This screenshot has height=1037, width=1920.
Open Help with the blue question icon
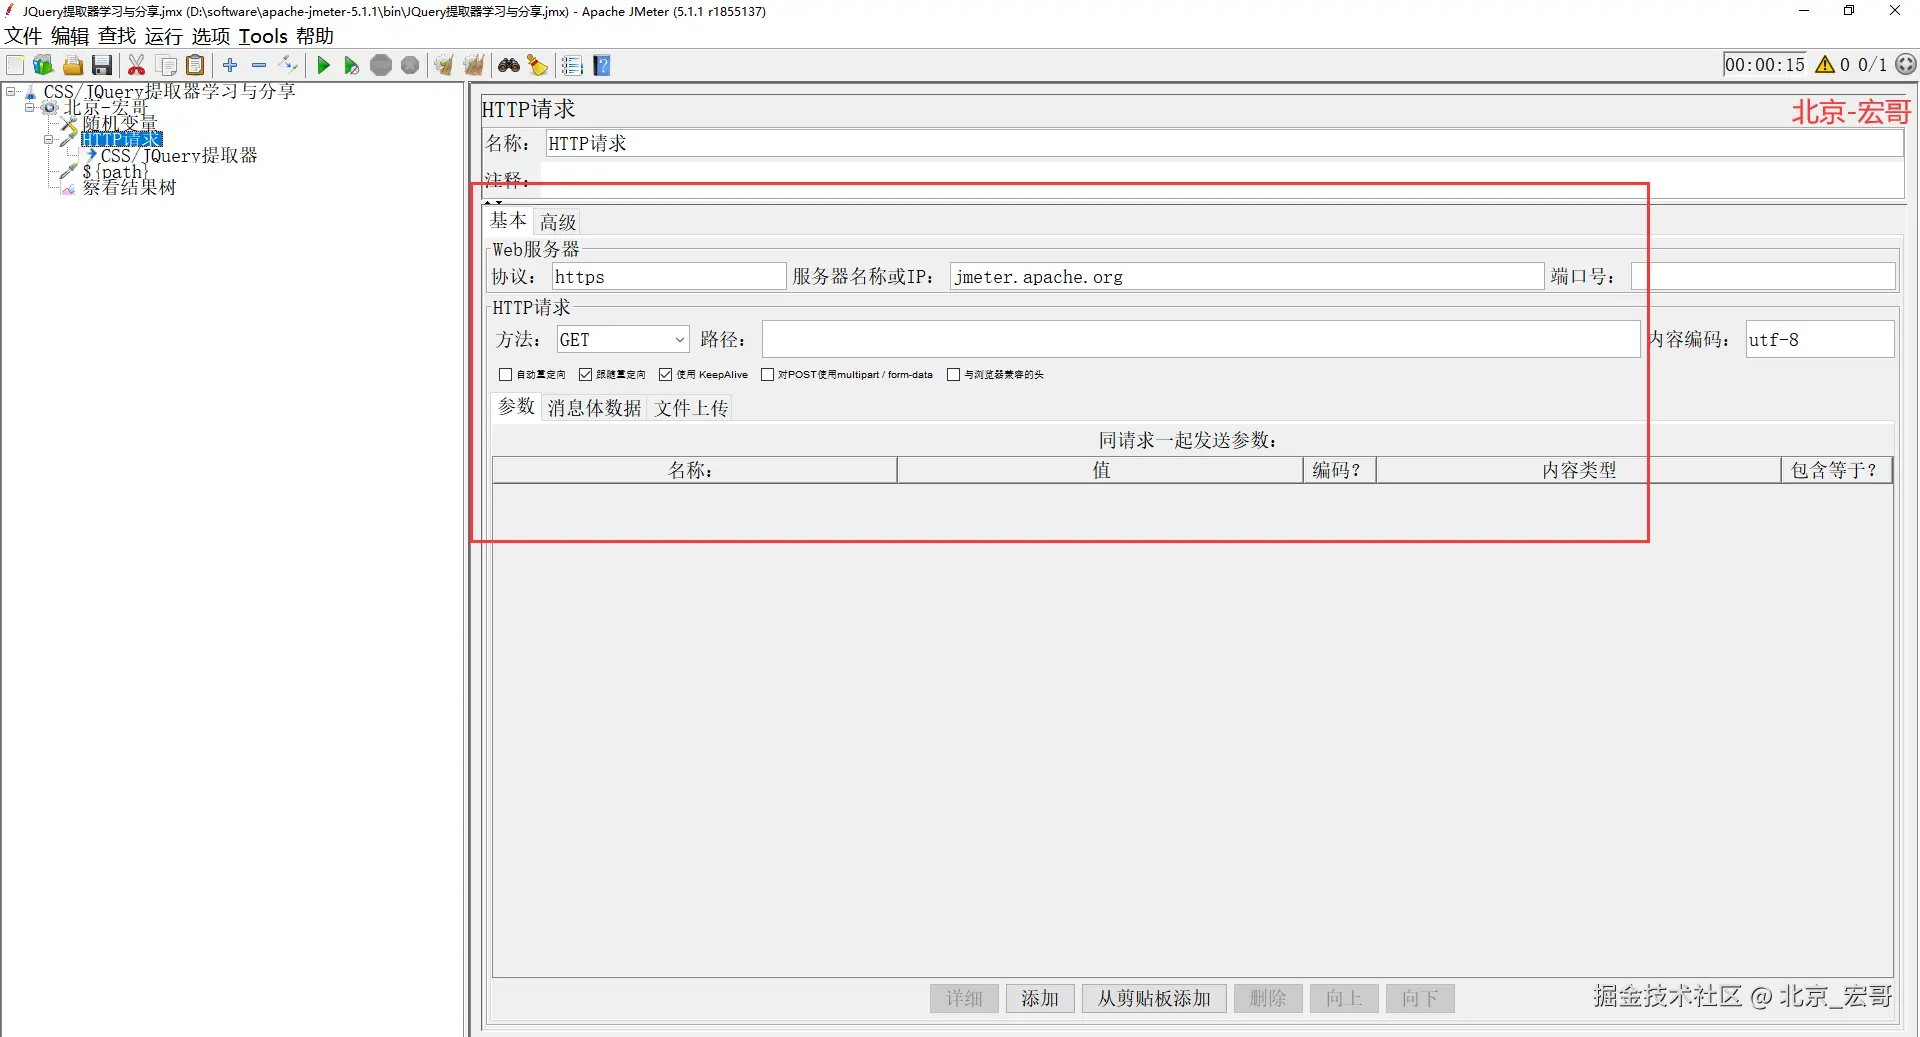(x=602, y=66)
